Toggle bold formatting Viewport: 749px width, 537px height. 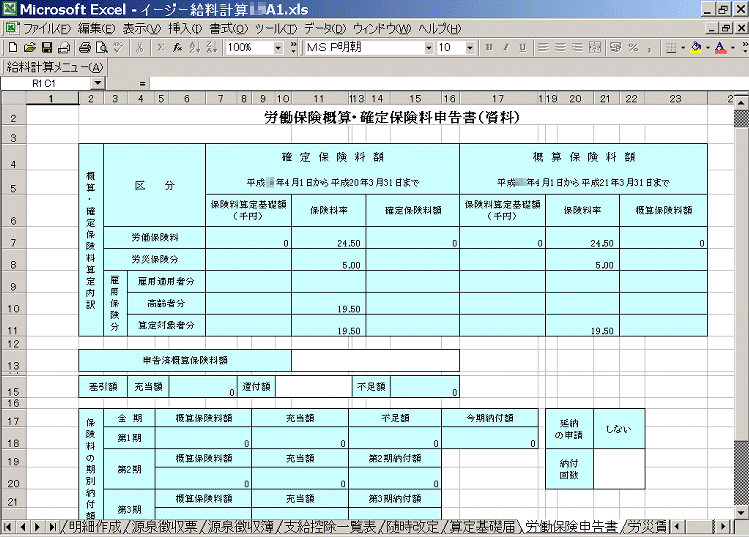point(488,47)
